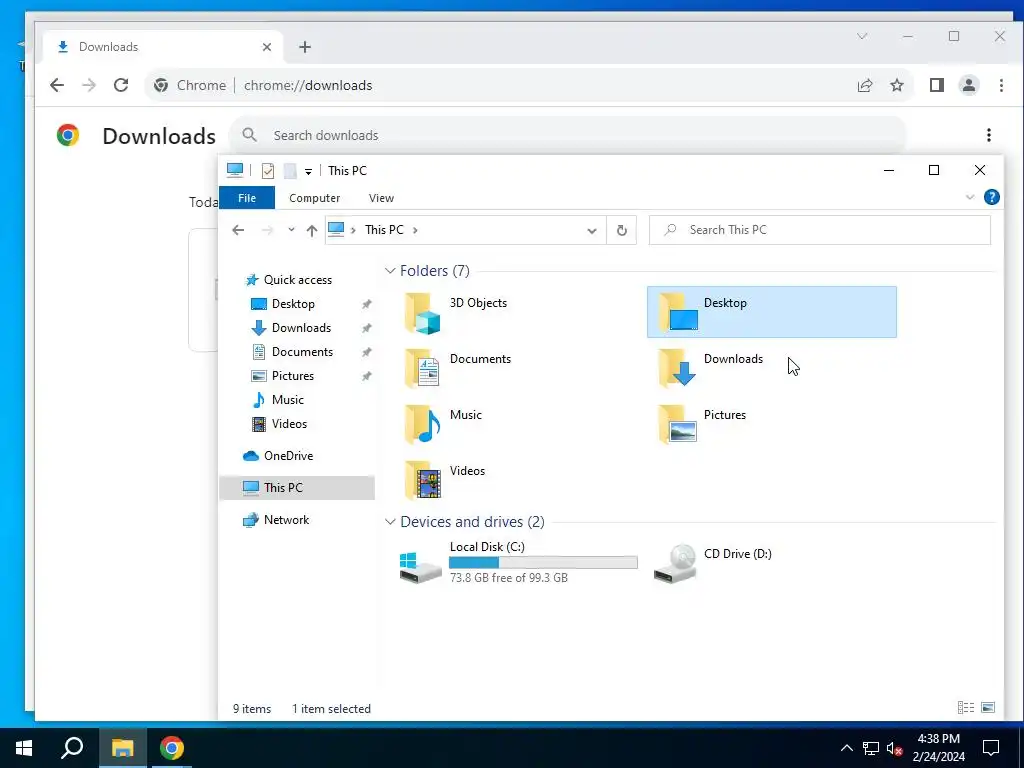Open the Chrome profile menu

coord(968,85)
